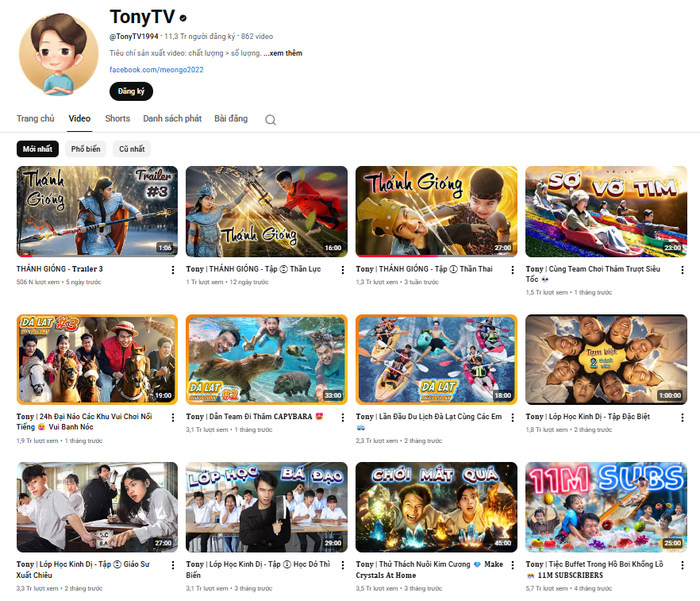This screenshot has height=601, width=700.
Task: Play the ĐÀ LẠT #2 capybara thumbnail
Action: click(x=267, y=359)
